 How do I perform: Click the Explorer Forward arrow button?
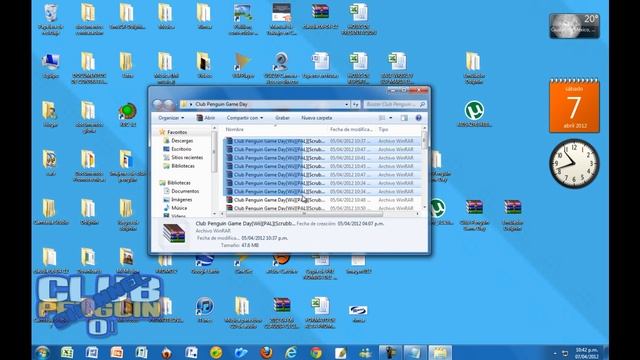tap(169, 104)
